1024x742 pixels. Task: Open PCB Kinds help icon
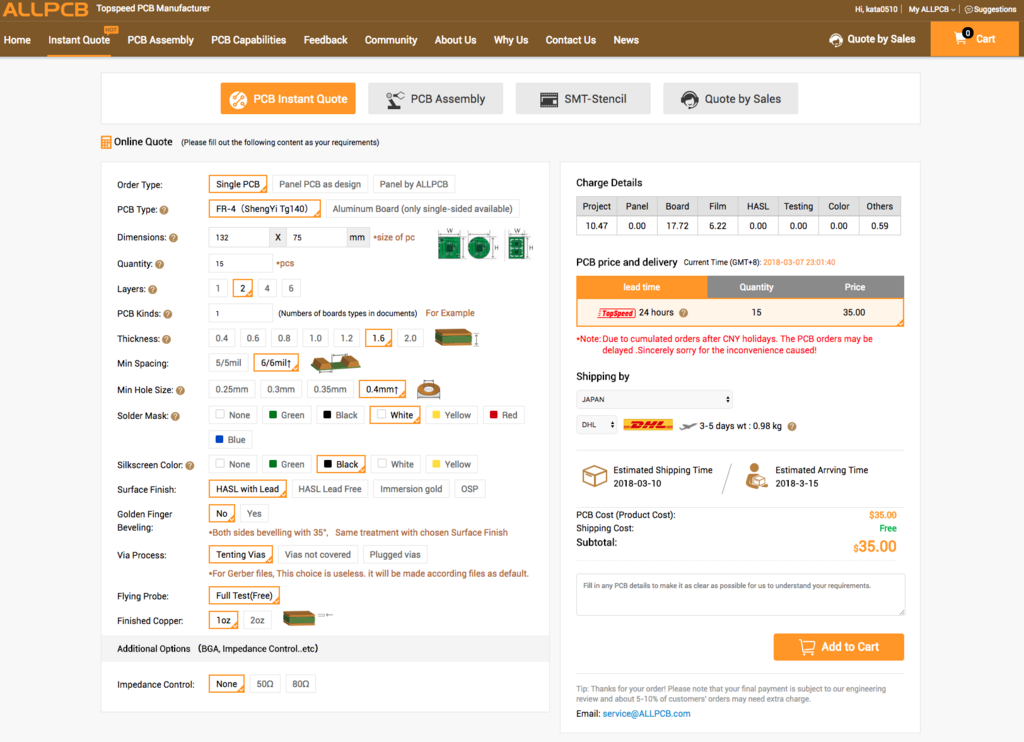168,314
